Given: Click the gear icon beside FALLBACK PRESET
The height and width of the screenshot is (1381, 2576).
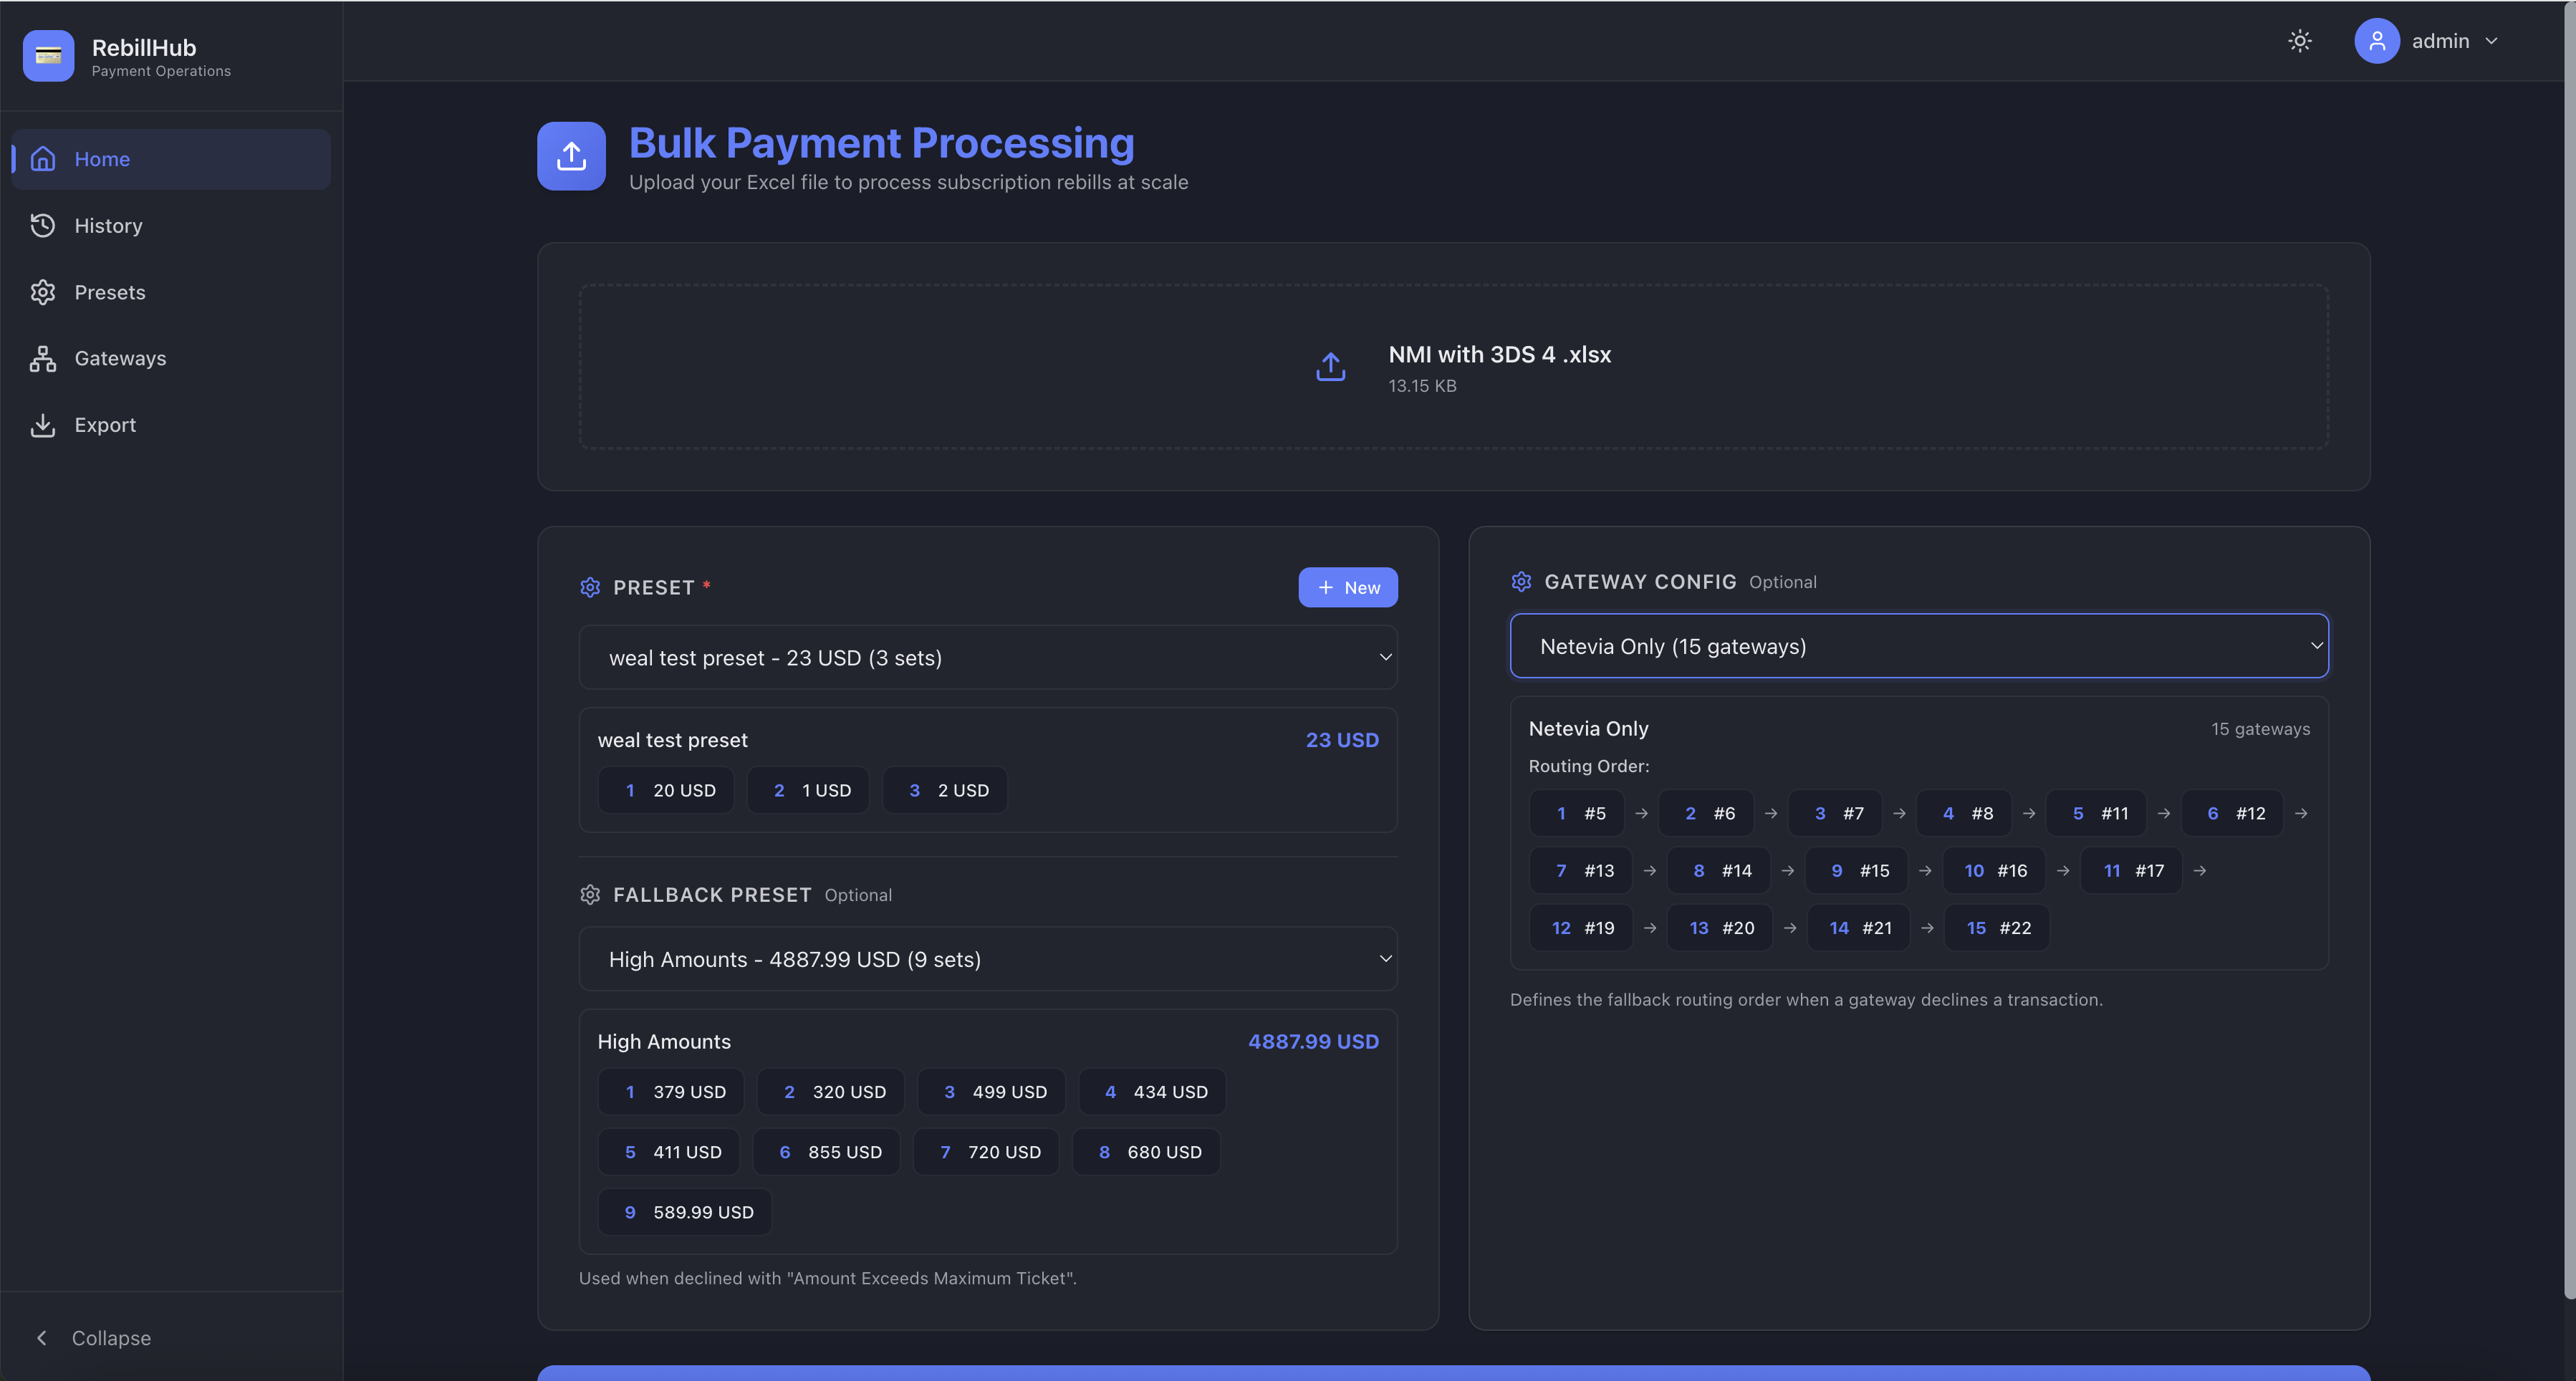Looking at the screenshot, I should click(590, 894).
